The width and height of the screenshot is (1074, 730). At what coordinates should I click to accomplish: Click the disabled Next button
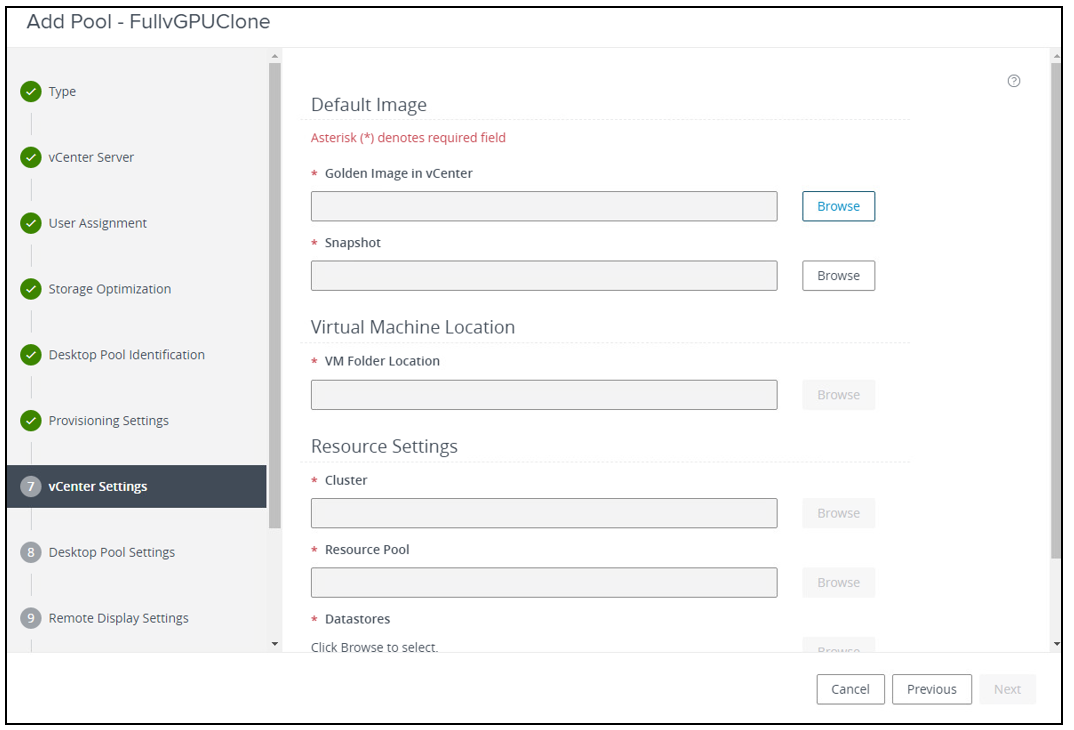[x=1007, y=689]
